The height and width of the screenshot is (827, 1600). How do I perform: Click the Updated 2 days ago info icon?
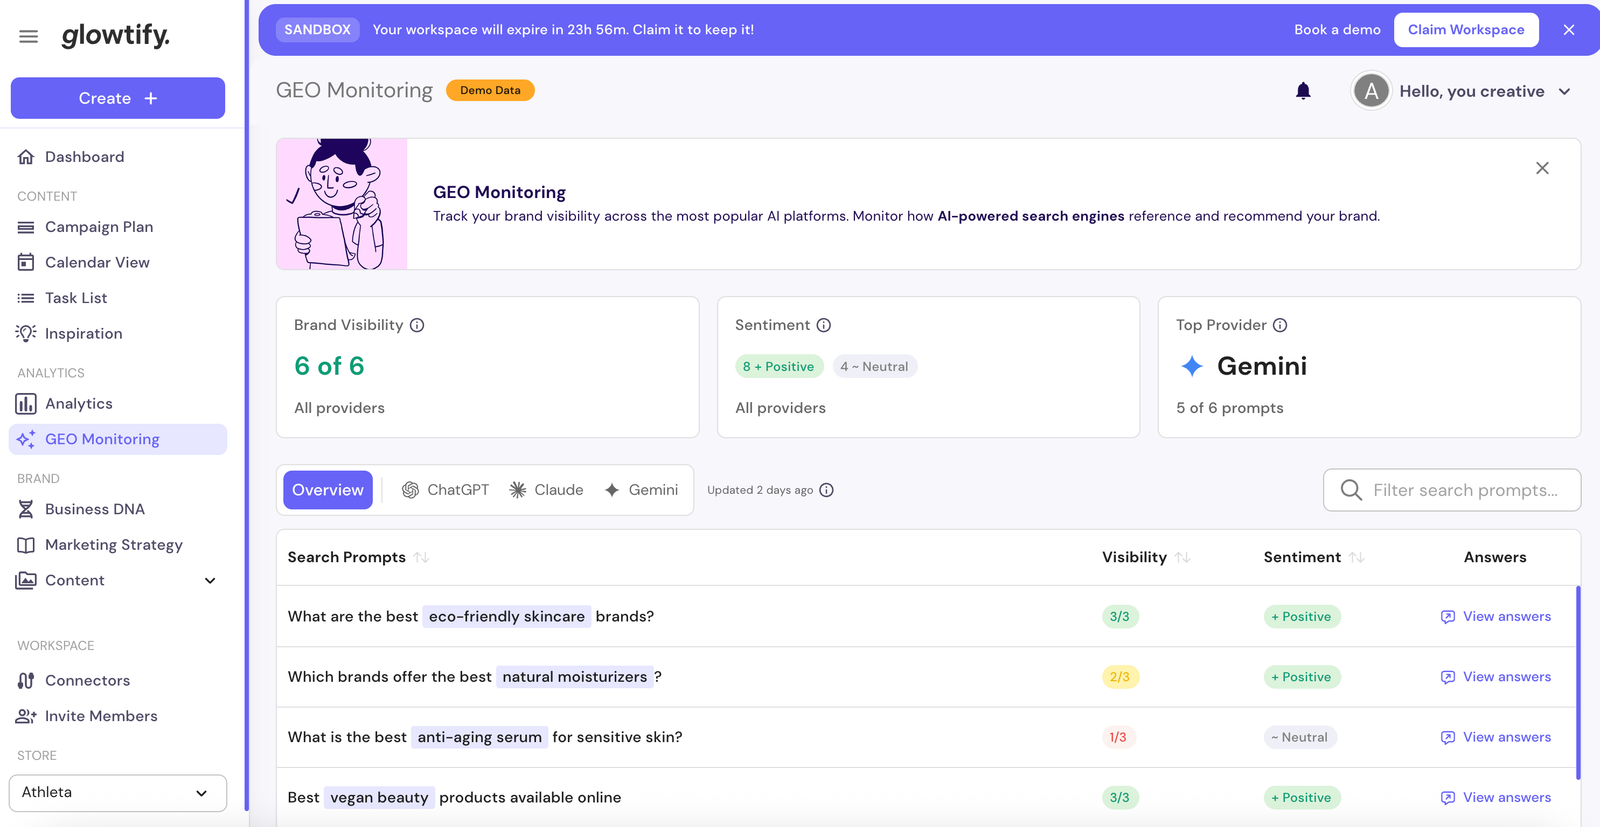(x=827, y=490)
